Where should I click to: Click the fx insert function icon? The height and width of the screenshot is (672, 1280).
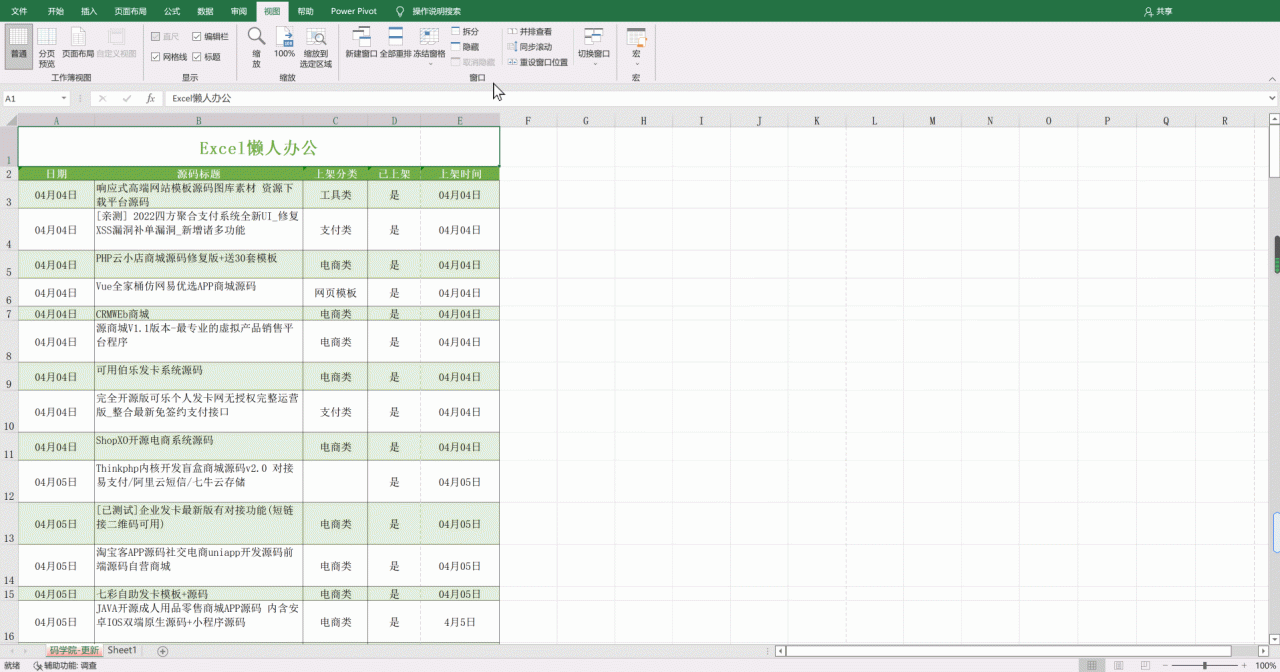[x=151, y=98]
